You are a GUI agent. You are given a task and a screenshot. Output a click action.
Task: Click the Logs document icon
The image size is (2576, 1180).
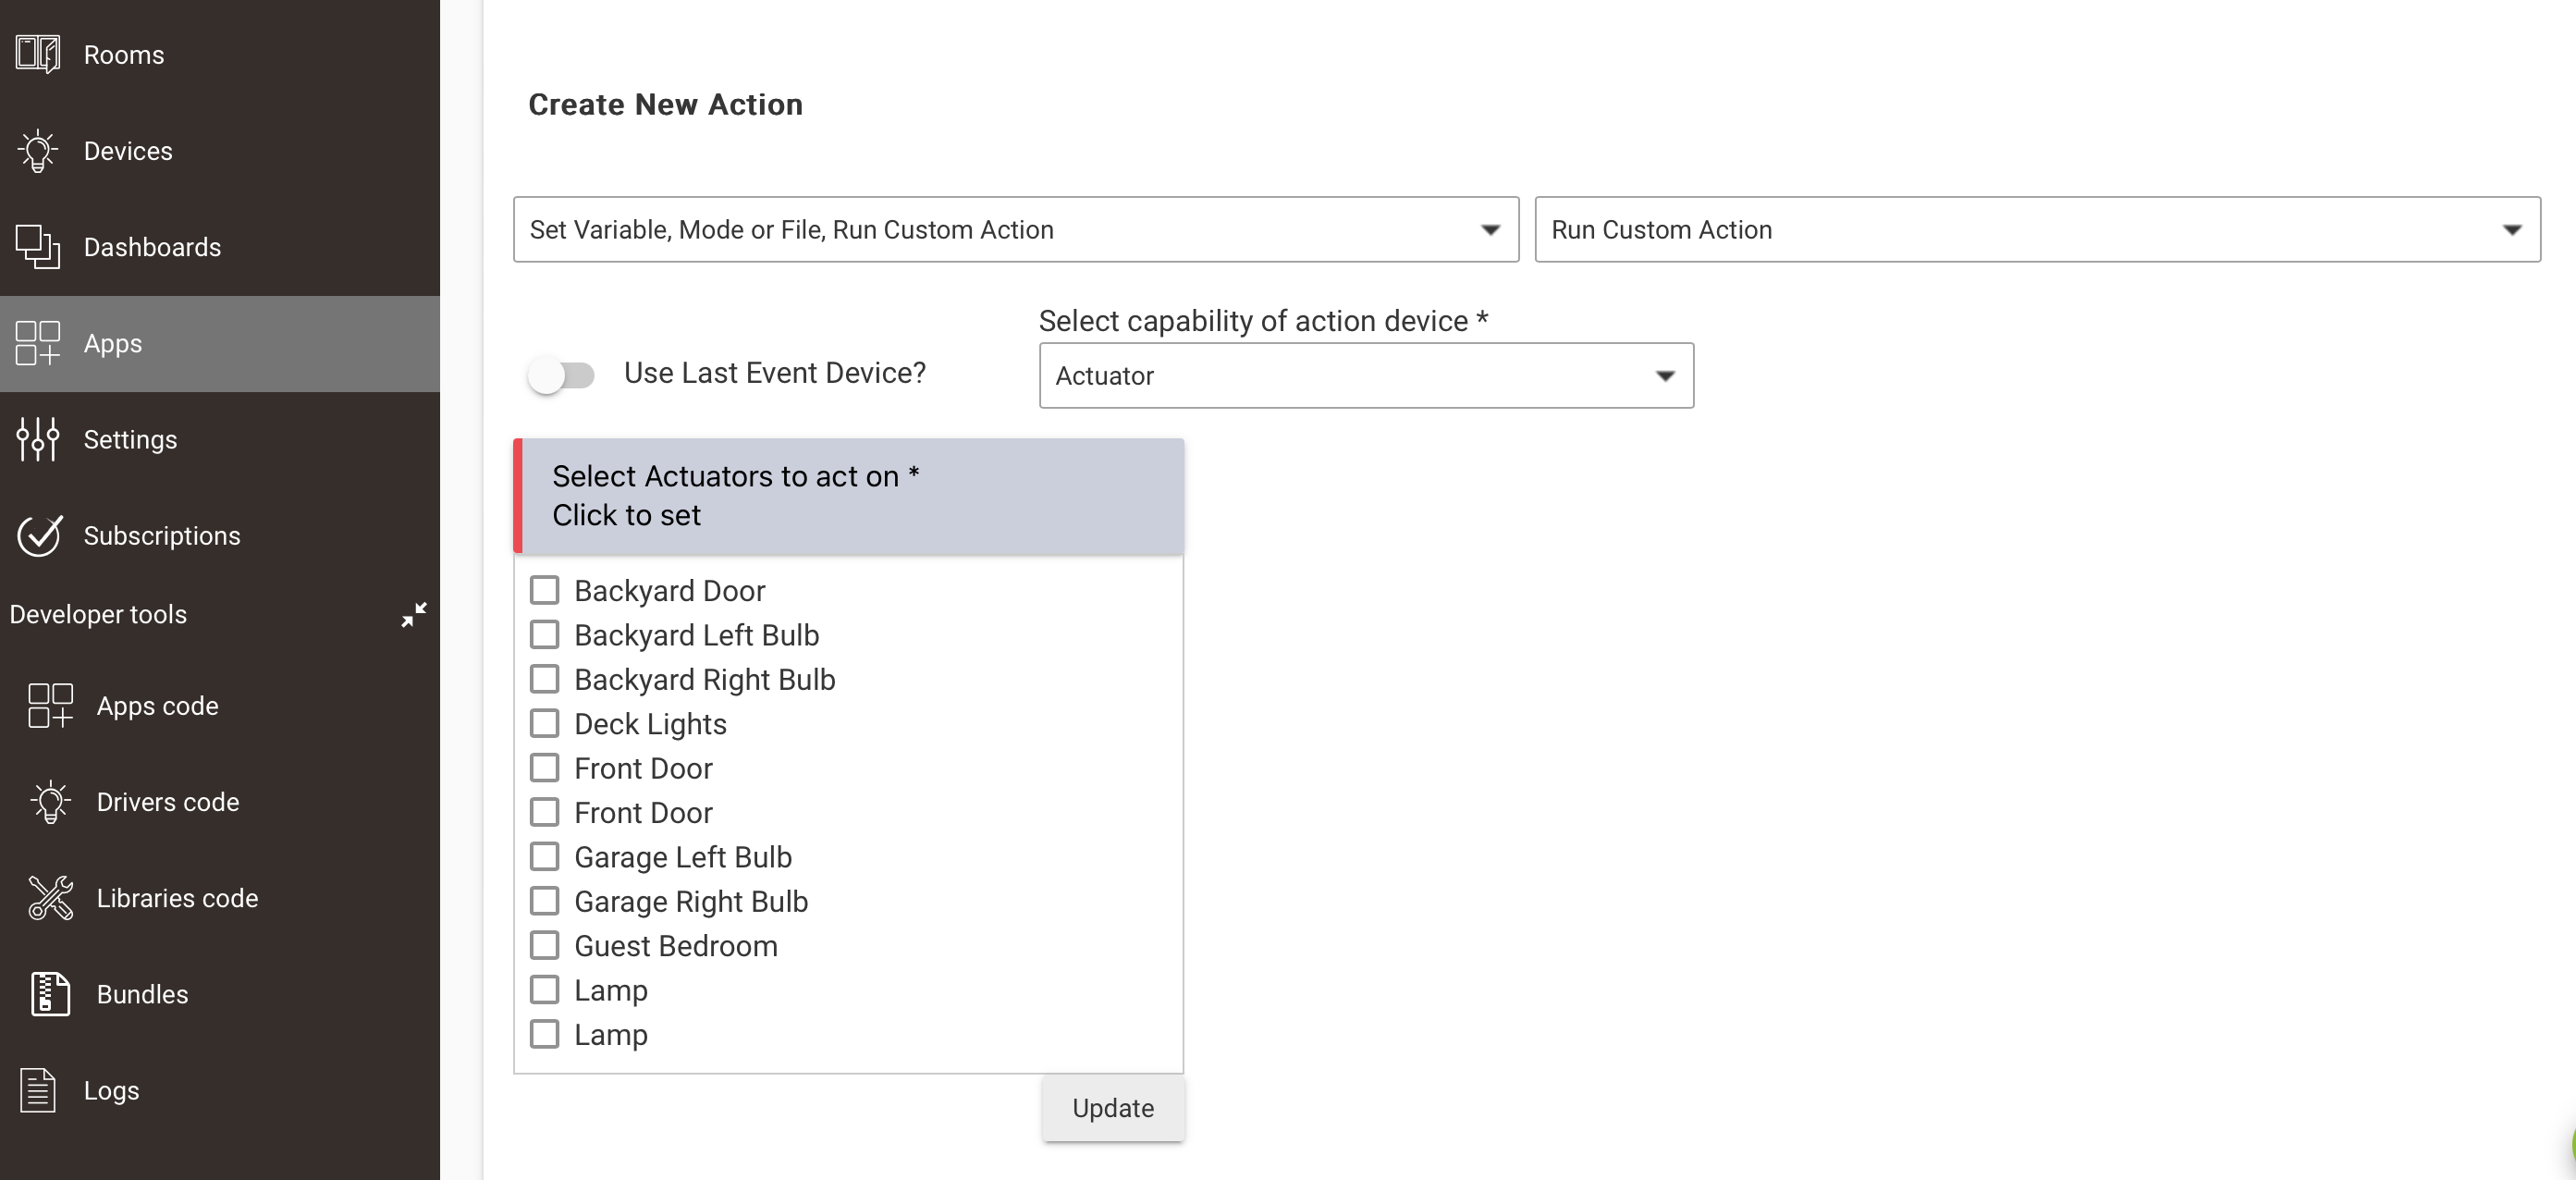point(38,1090)
